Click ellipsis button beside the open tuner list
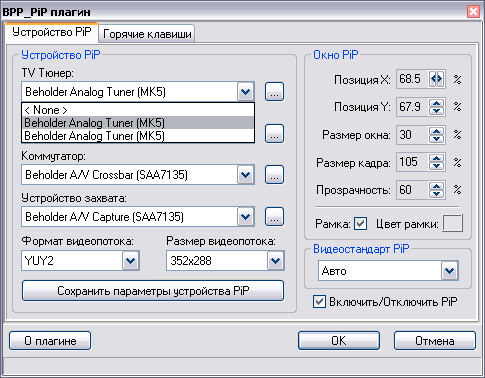This screenshot has width=485, height=378. [274, 134]
